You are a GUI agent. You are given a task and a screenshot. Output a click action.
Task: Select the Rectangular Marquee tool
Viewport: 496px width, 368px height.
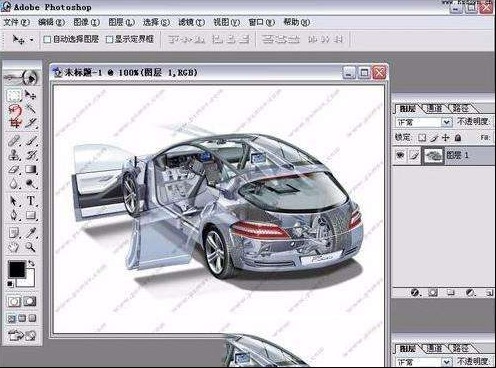pyautogui.click(x=14, y=96)
